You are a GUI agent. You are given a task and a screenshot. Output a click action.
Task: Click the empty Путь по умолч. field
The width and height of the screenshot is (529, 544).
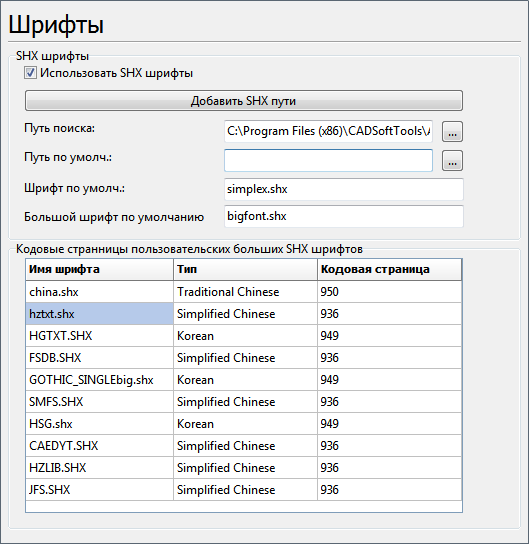point(328,160)
